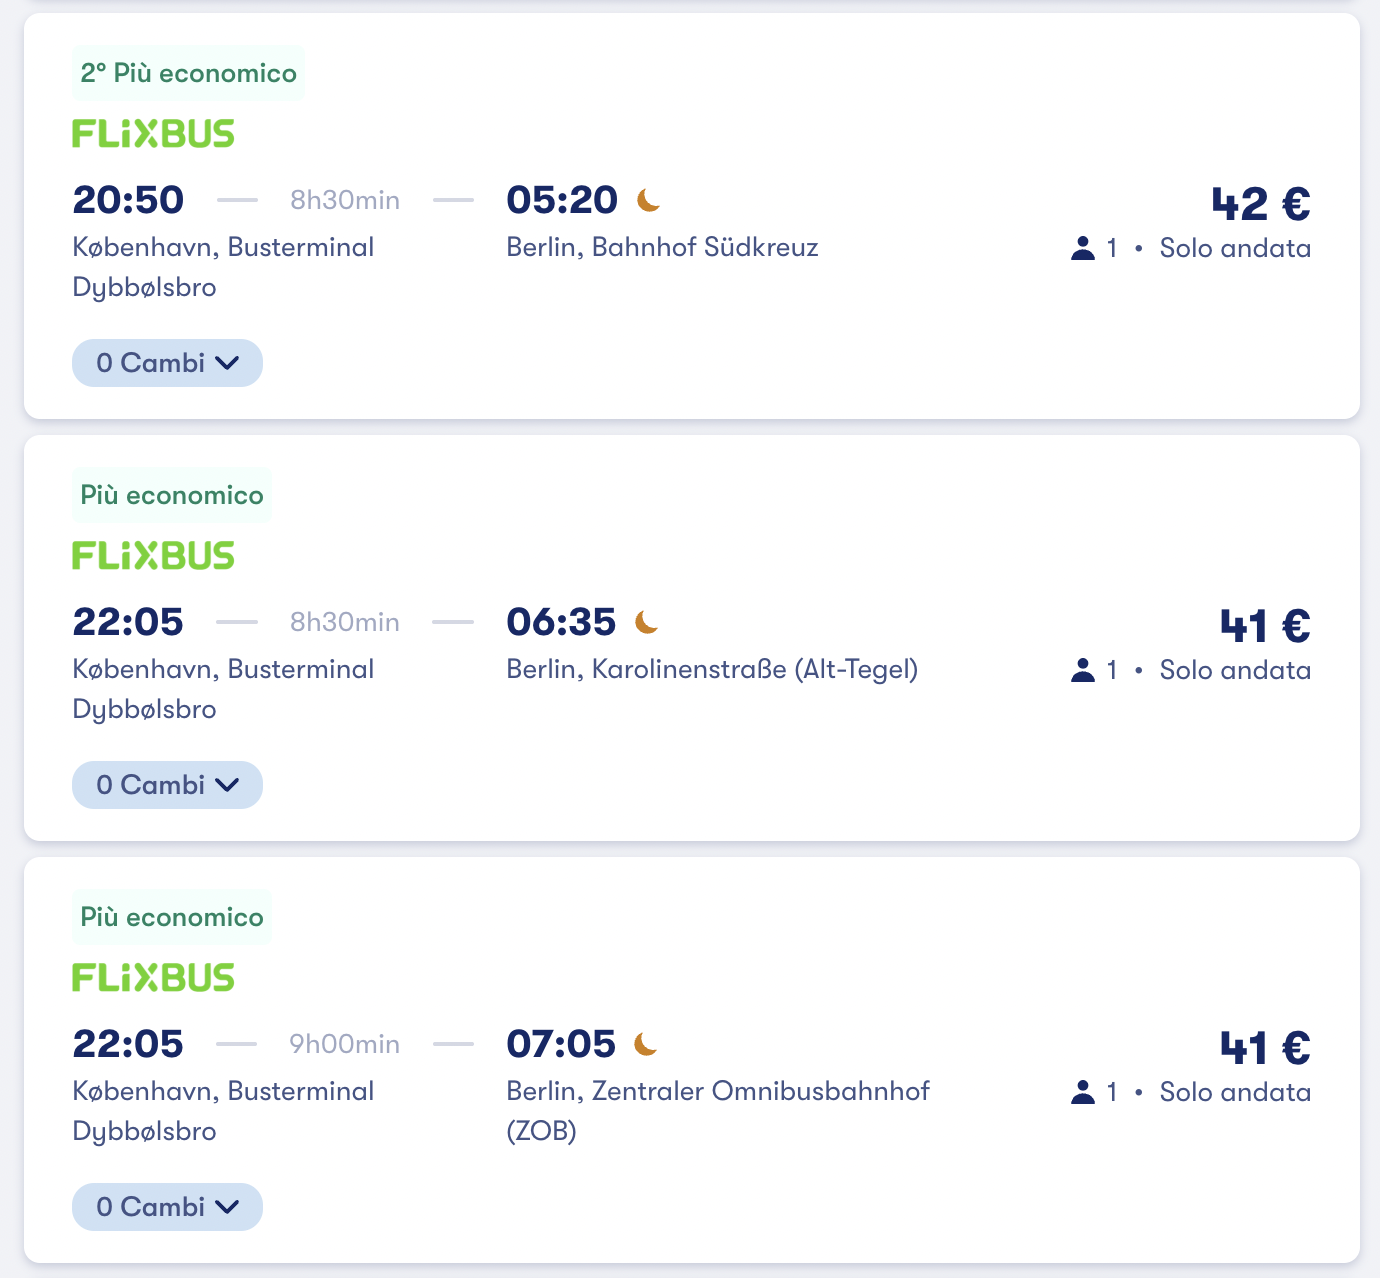Expand 0 Cambi on Alt-Tegel trip
Image resolution: width=1380 pixels, height=1278 pixels.
click(x=167, y=785)
